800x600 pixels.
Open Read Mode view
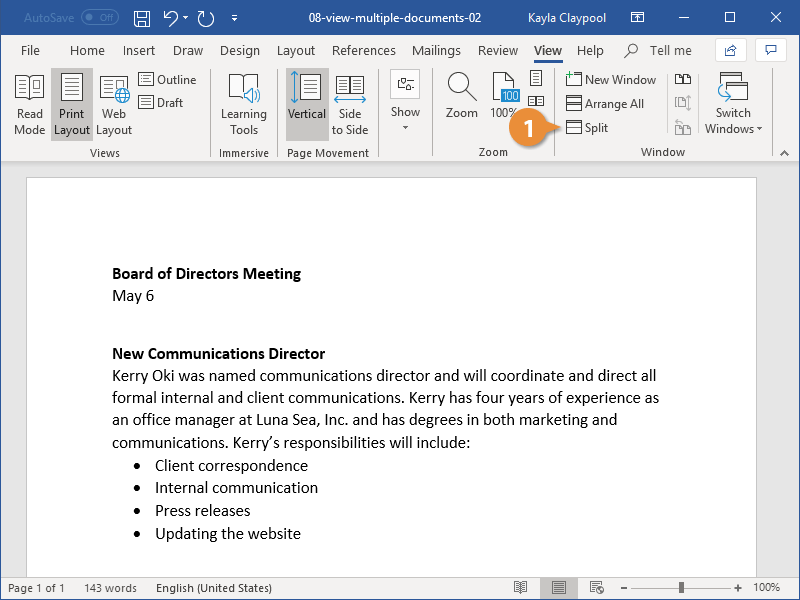click(x=30, y=103)
